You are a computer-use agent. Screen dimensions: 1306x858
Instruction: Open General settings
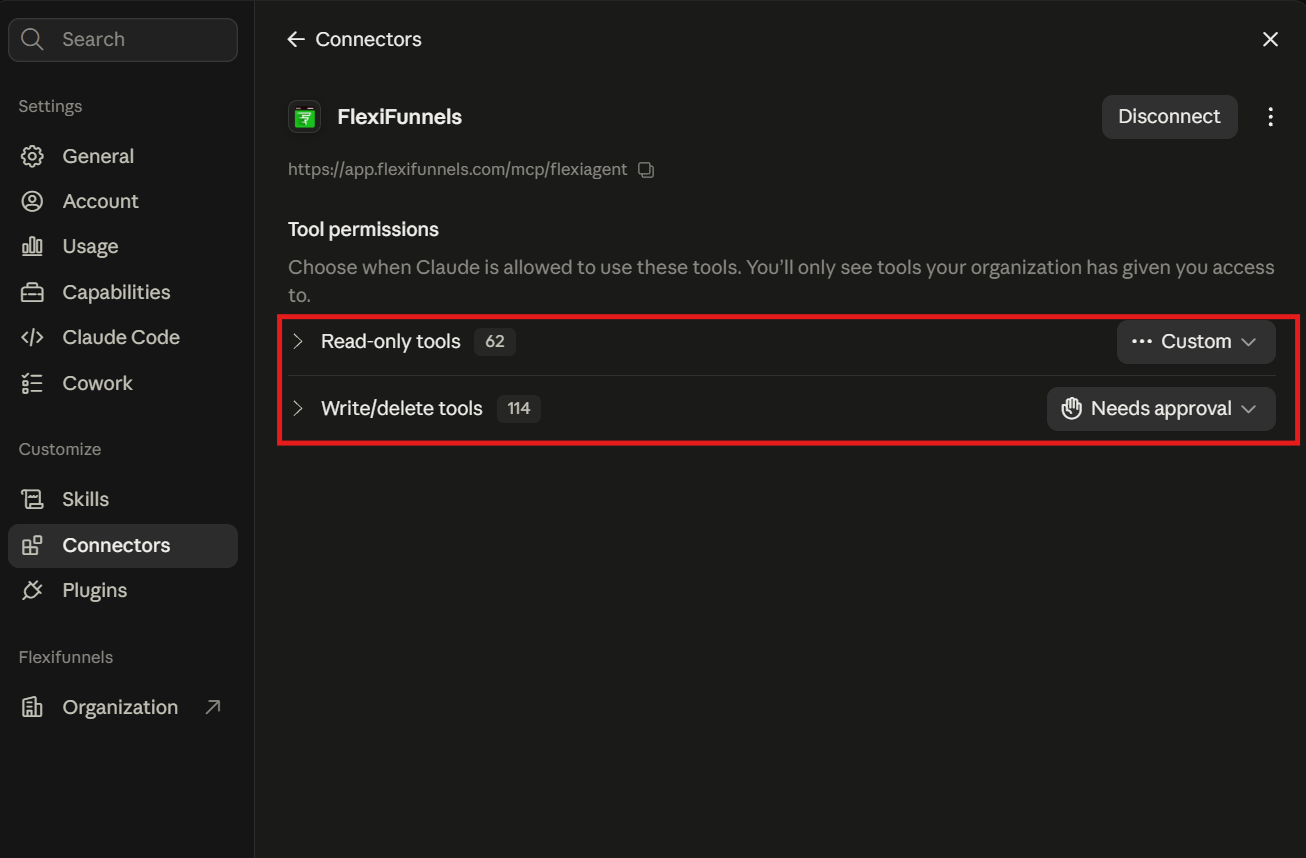[x=123, y=156]
